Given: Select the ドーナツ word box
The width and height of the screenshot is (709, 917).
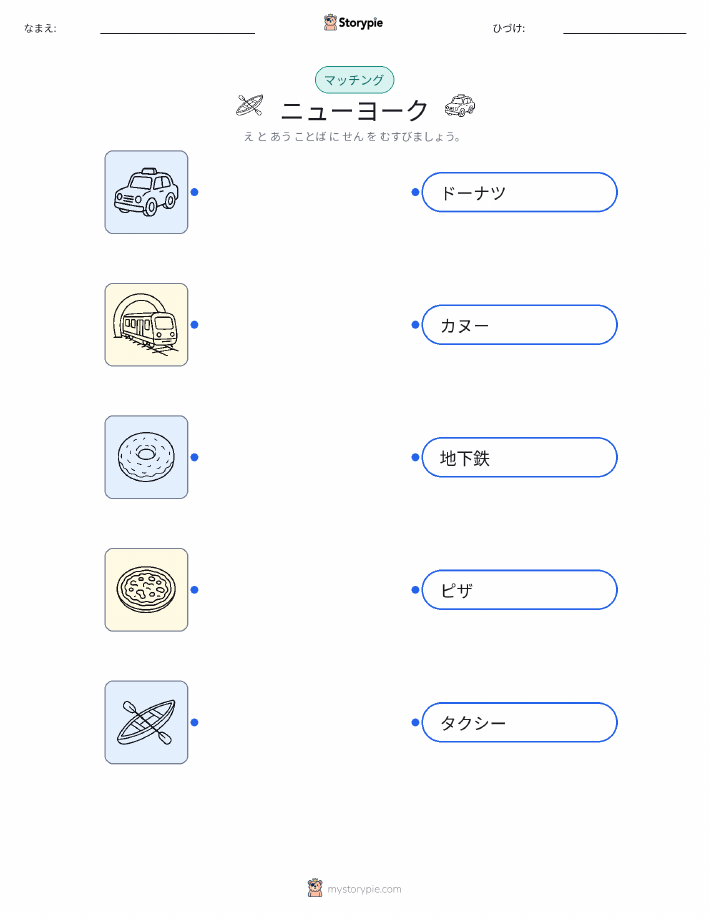Looking at the screenshot, I should tap(519, 192).
